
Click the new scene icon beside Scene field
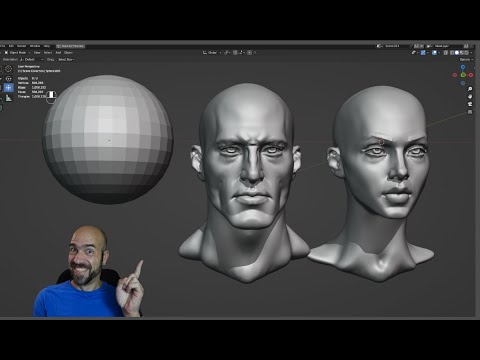[416, 46]
